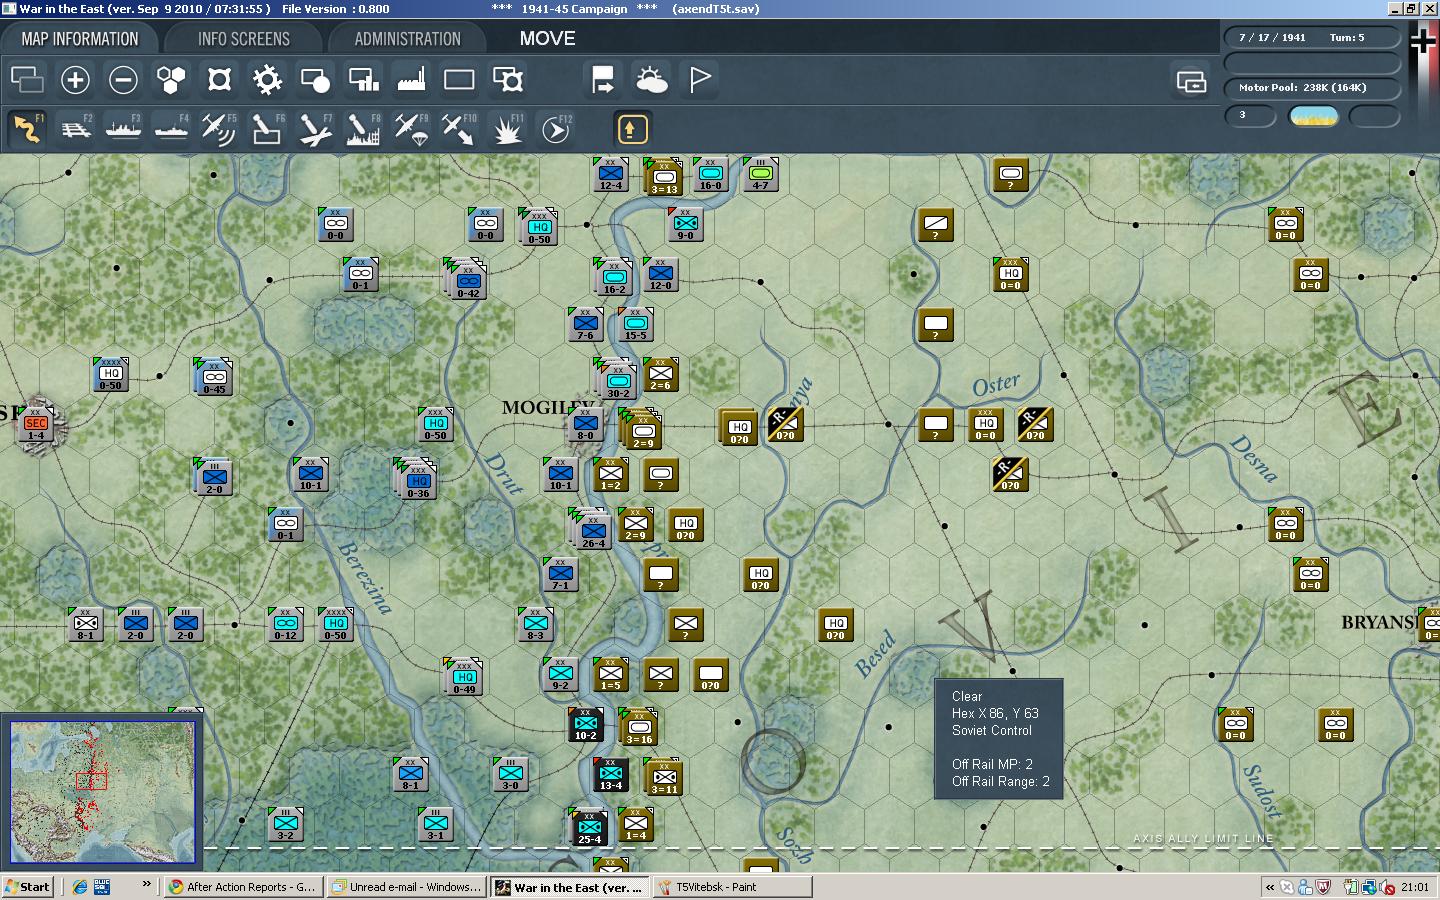Select the 16-0 cyan unit counter
The image size is (1440, 900).
pos(711,174)
